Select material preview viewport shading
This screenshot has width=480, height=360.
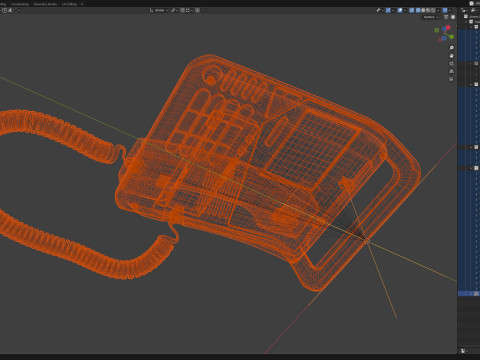[428, 10]
